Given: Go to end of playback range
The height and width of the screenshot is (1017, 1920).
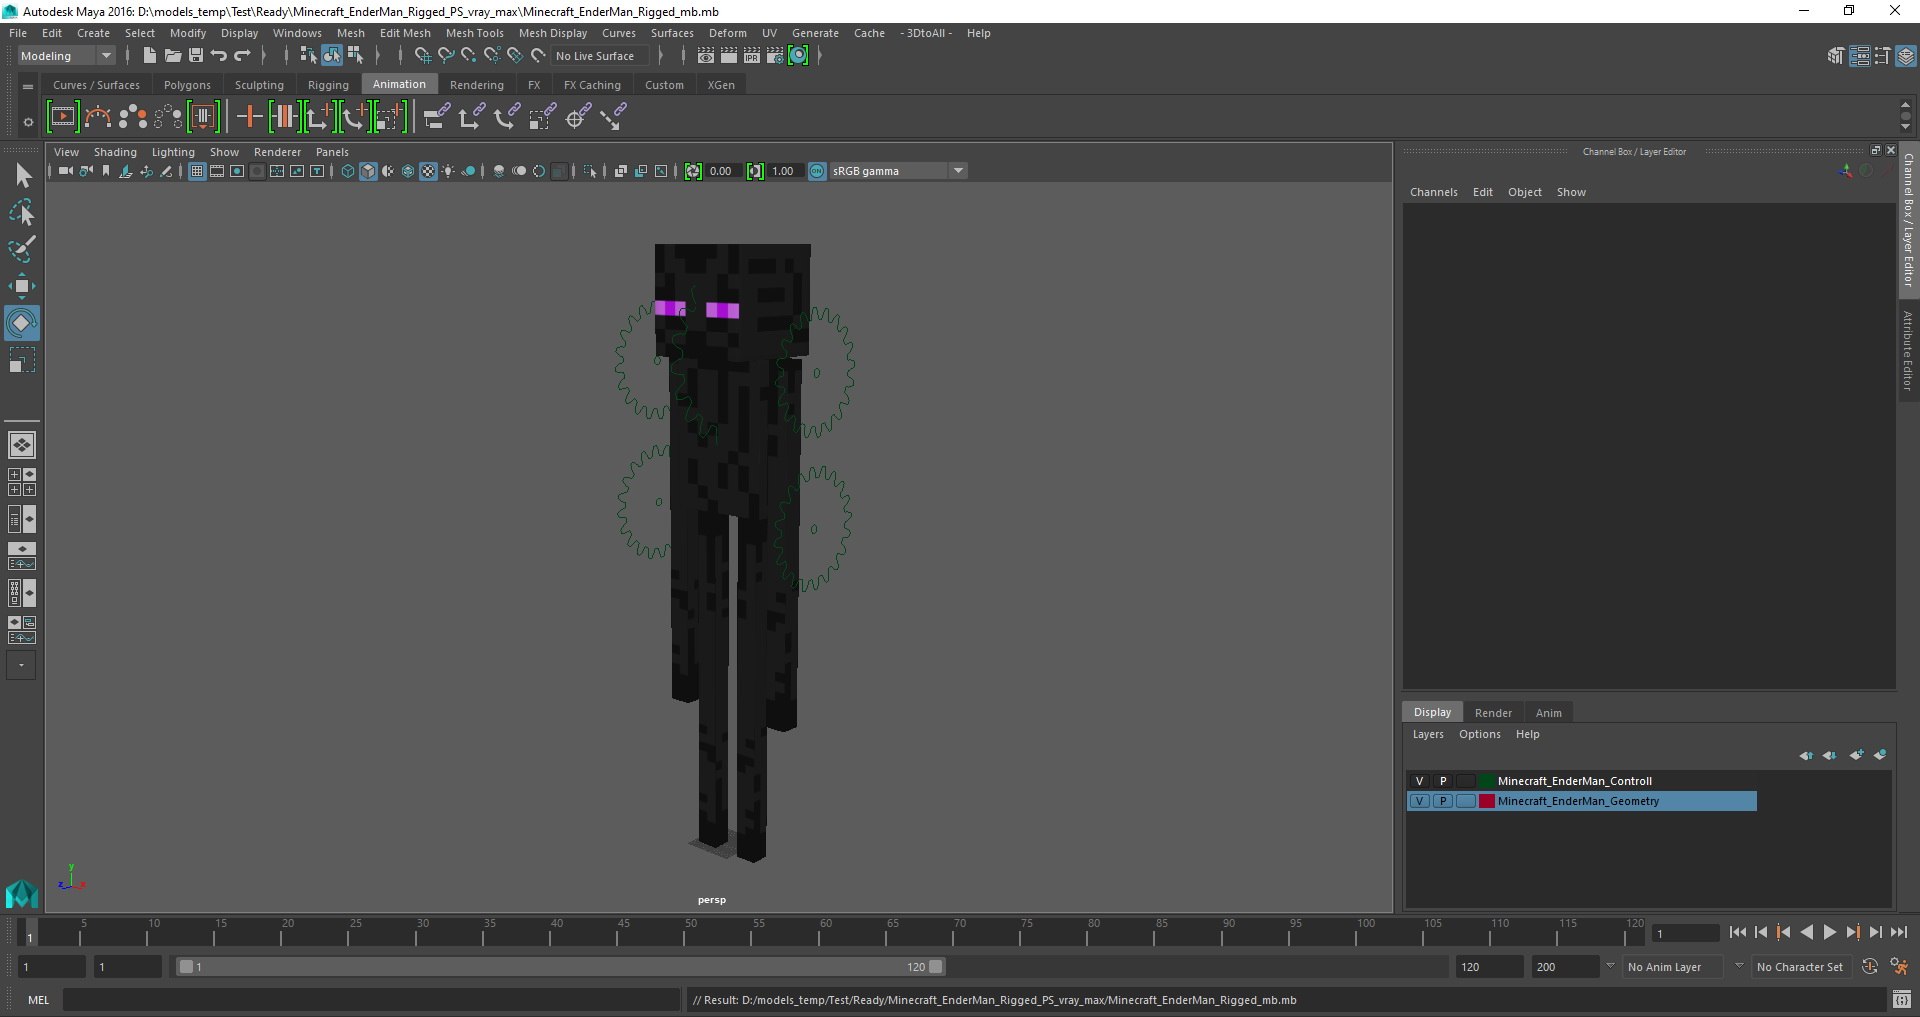Looking at the screenshot, I should point(1898,932).
